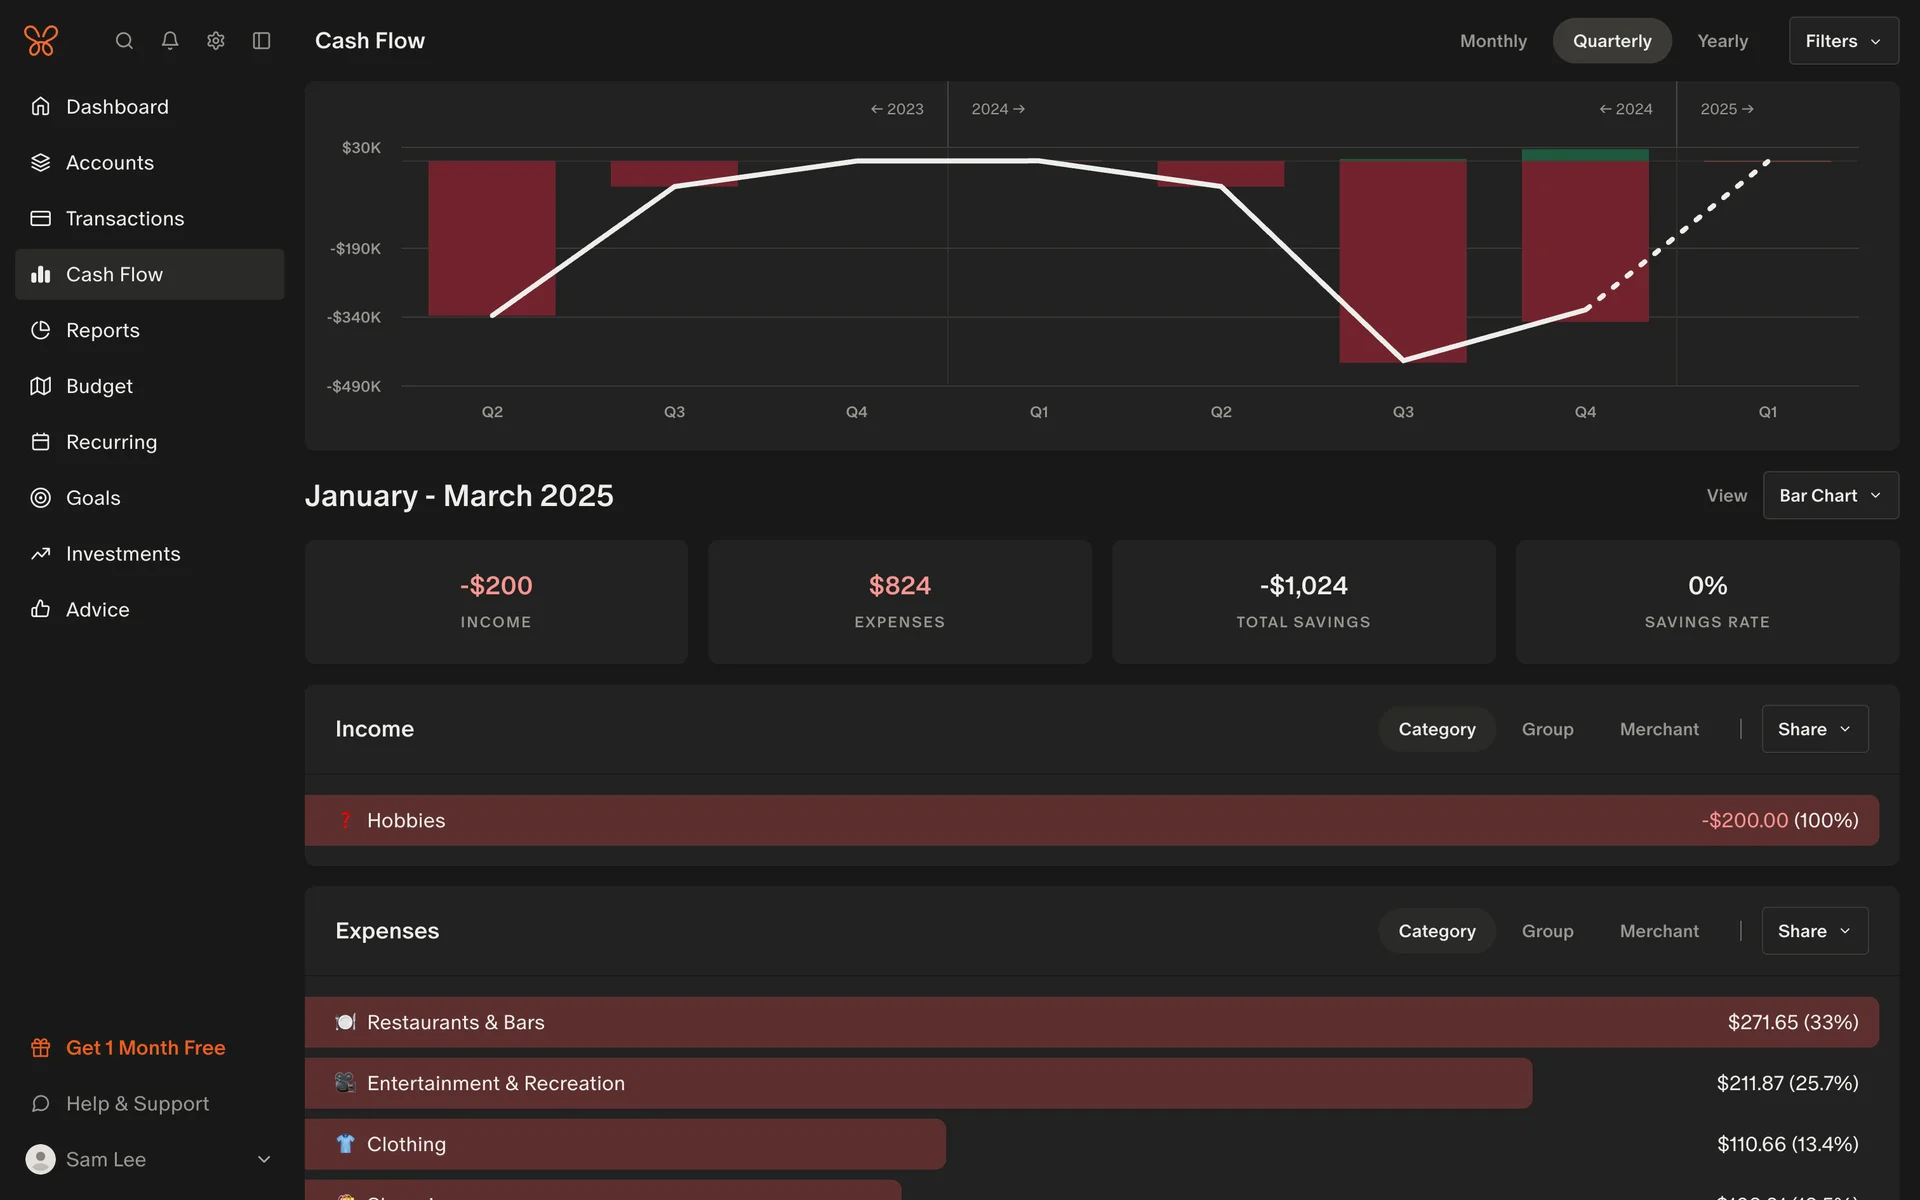Collapse sidebar with panel icon

pyautogui.click(x=262, y=41)
